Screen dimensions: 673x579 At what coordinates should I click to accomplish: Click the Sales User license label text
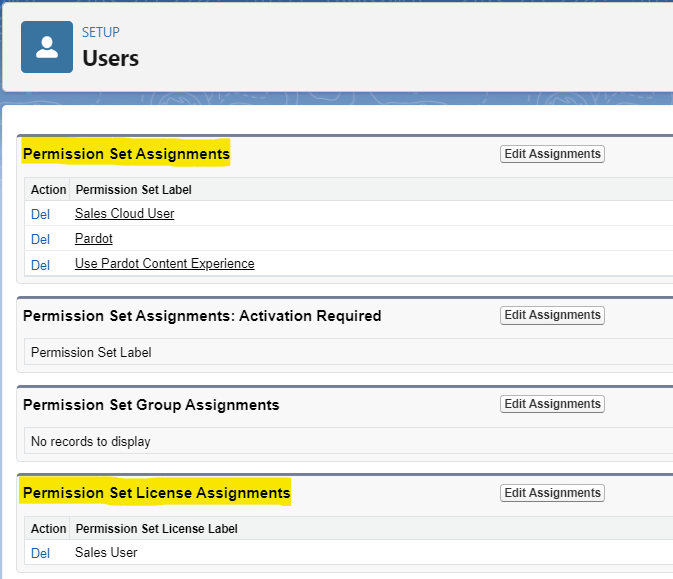(x=106, y=552)
